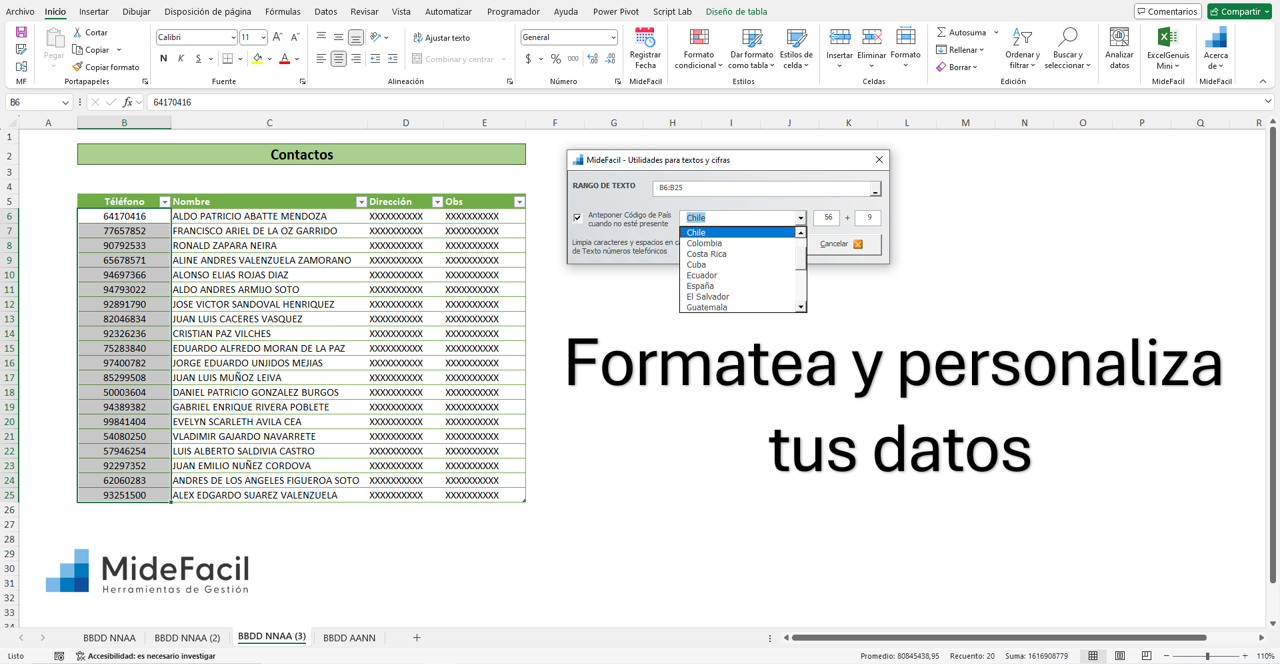
Task: Apply the yellow fill color bucket
Action: click(257, 59)
